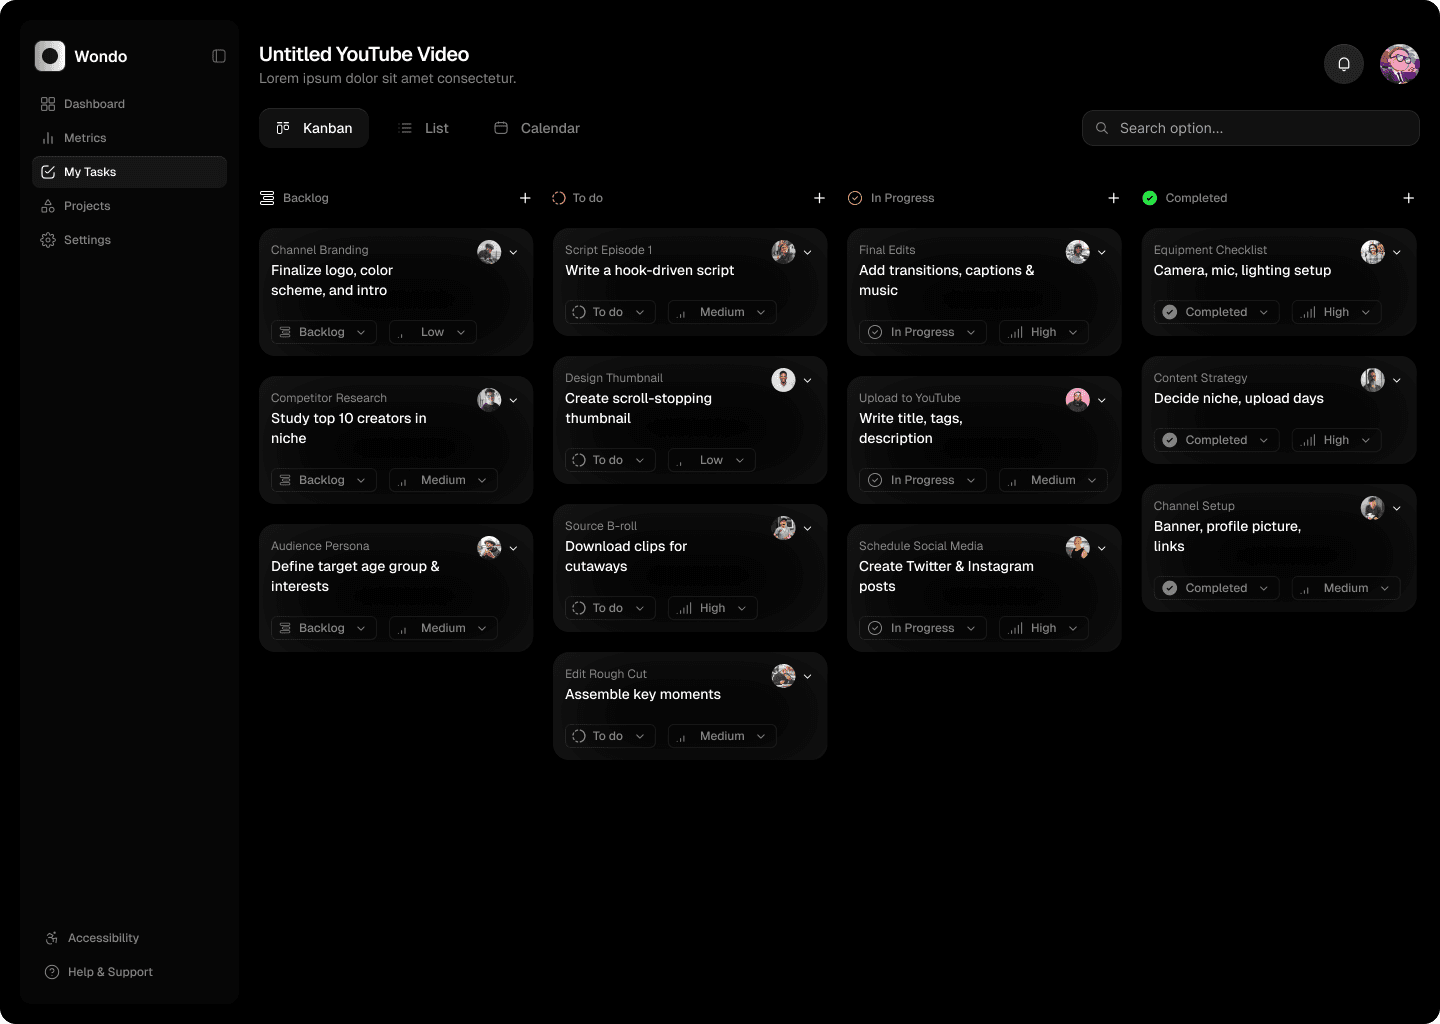This screenshot has width=1440, height=1024.
Task: Add a task to the Completed column
Action: click(x=1408, y=198)
